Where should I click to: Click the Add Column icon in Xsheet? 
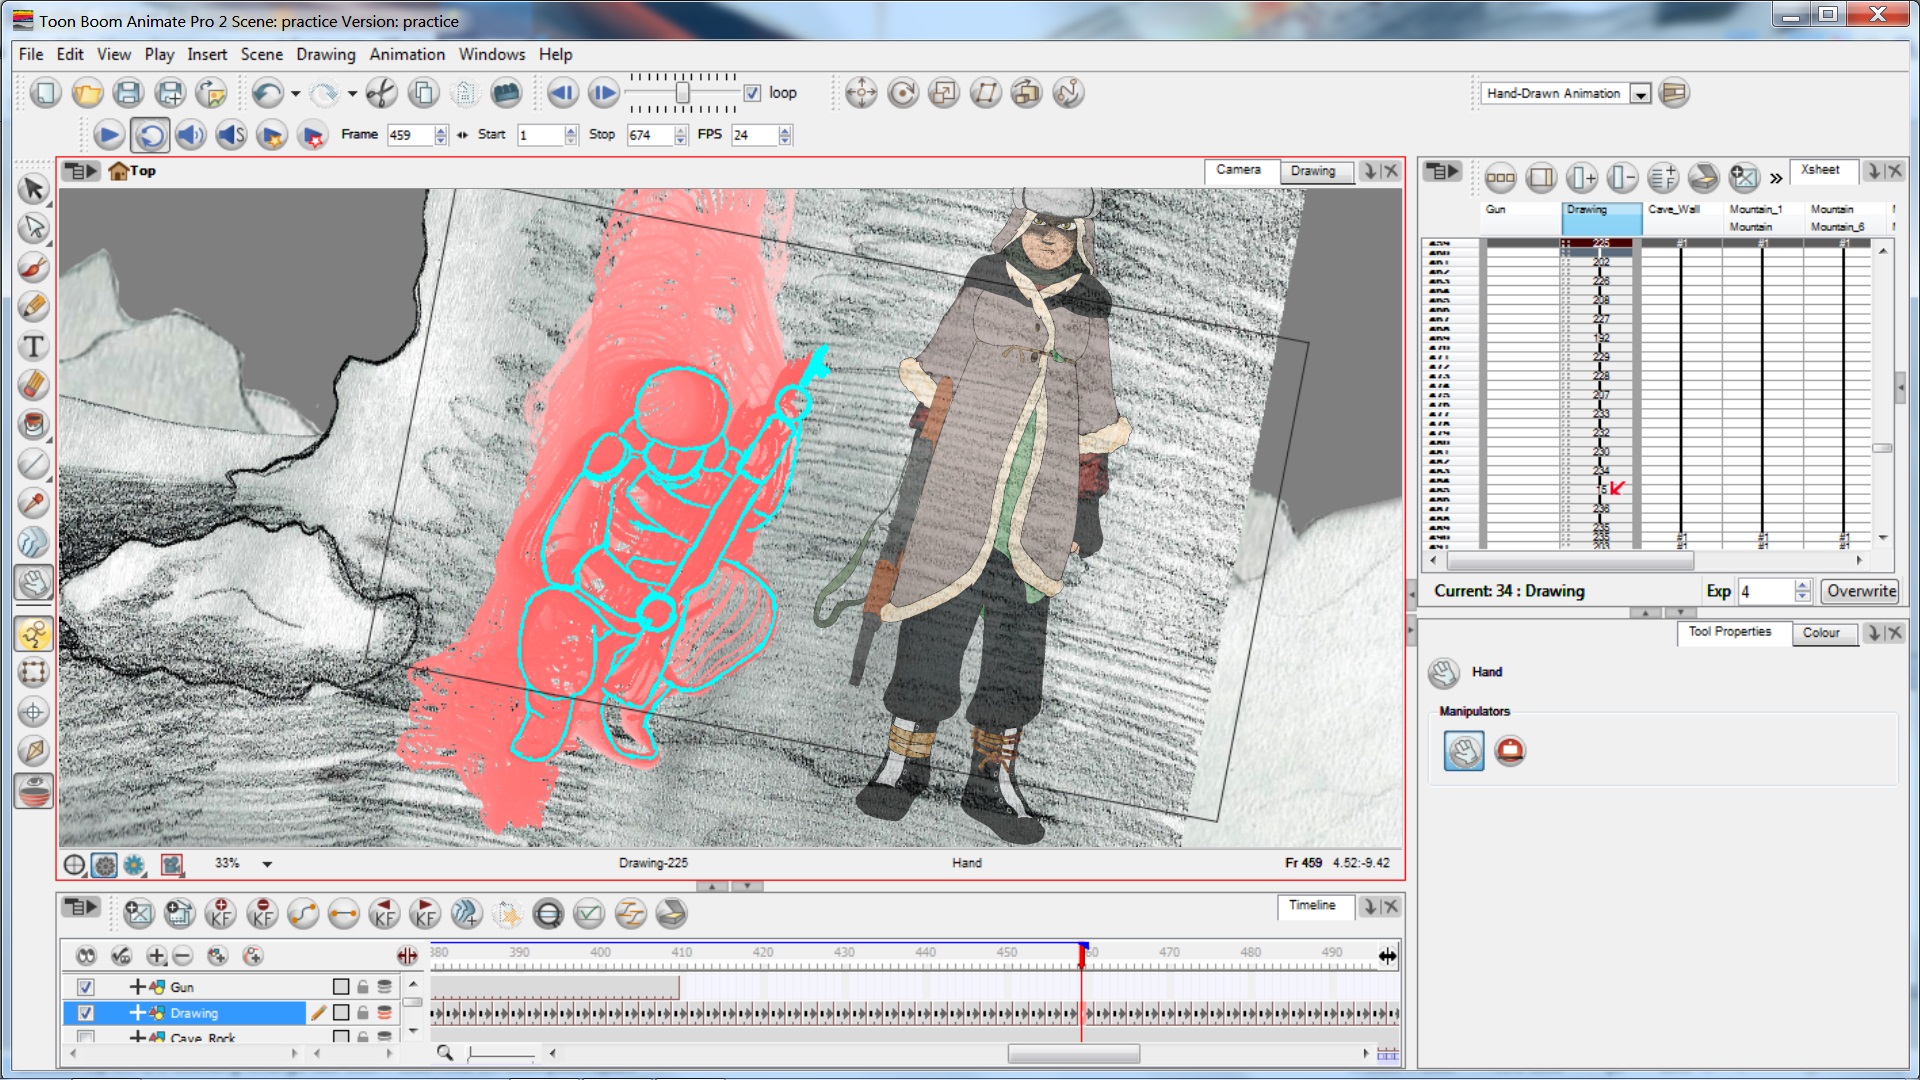tap(1581, 178)
